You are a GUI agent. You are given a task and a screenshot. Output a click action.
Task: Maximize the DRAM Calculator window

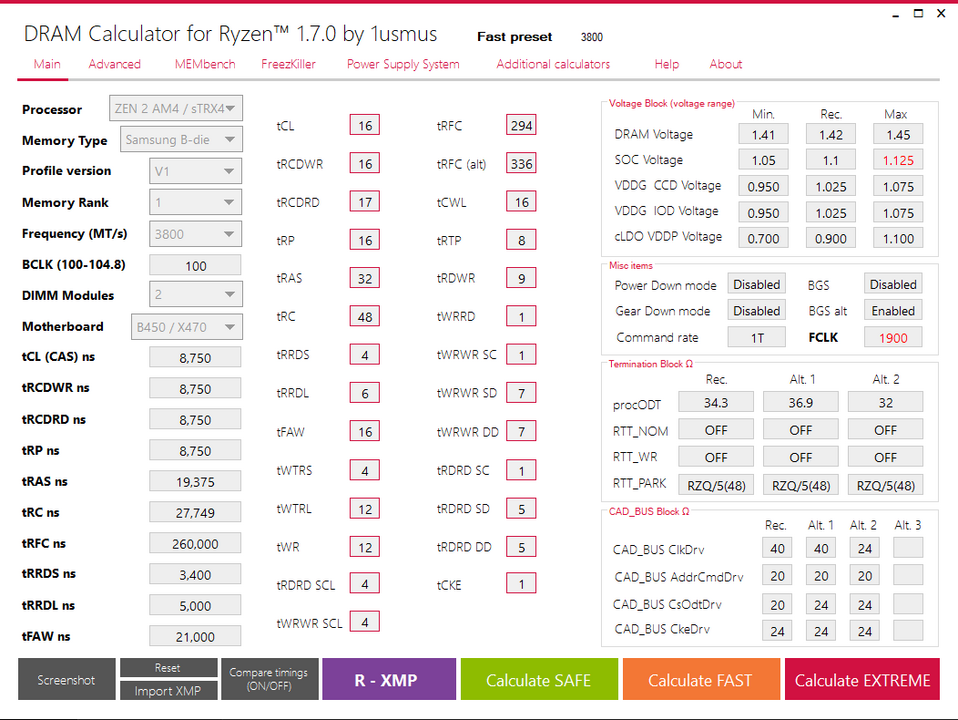coord(918,13)
